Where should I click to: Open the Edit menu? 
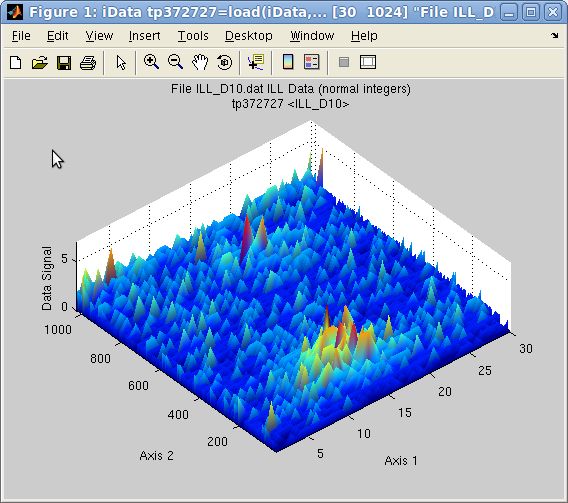(58, 36)
